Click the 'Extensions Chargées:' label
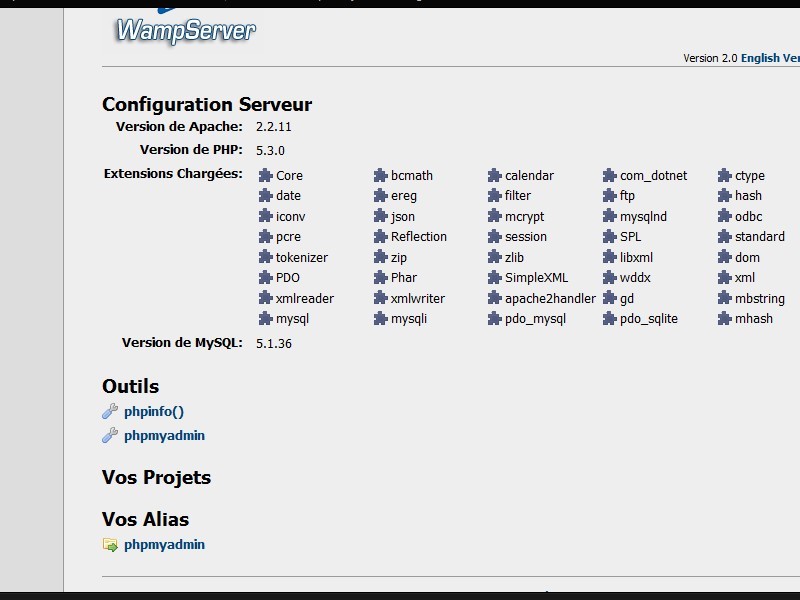This screenshot has height=600, width=800. pyautogui.click(x=173, y=174)
